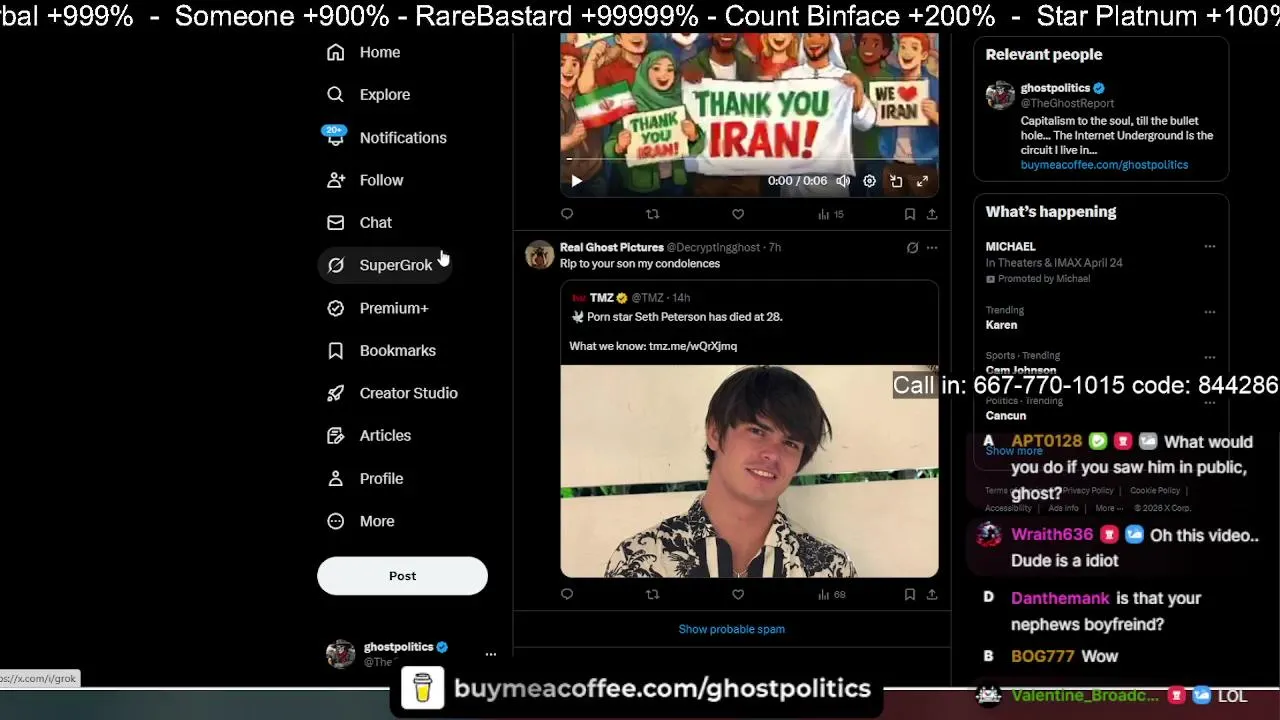Like the Real Ghost Pictures post
This screenshot has height=720, width=1280.
(x=738, y=594)
